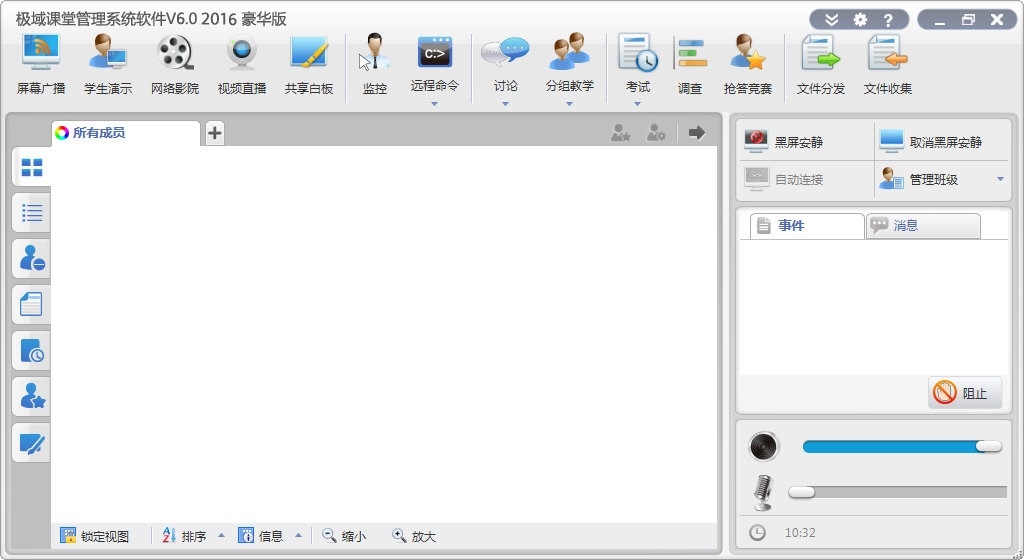This screenshot has height=560, width=1024.
Task: Expand the 远程命令 dropdown arrow
Action: (434, 103)
